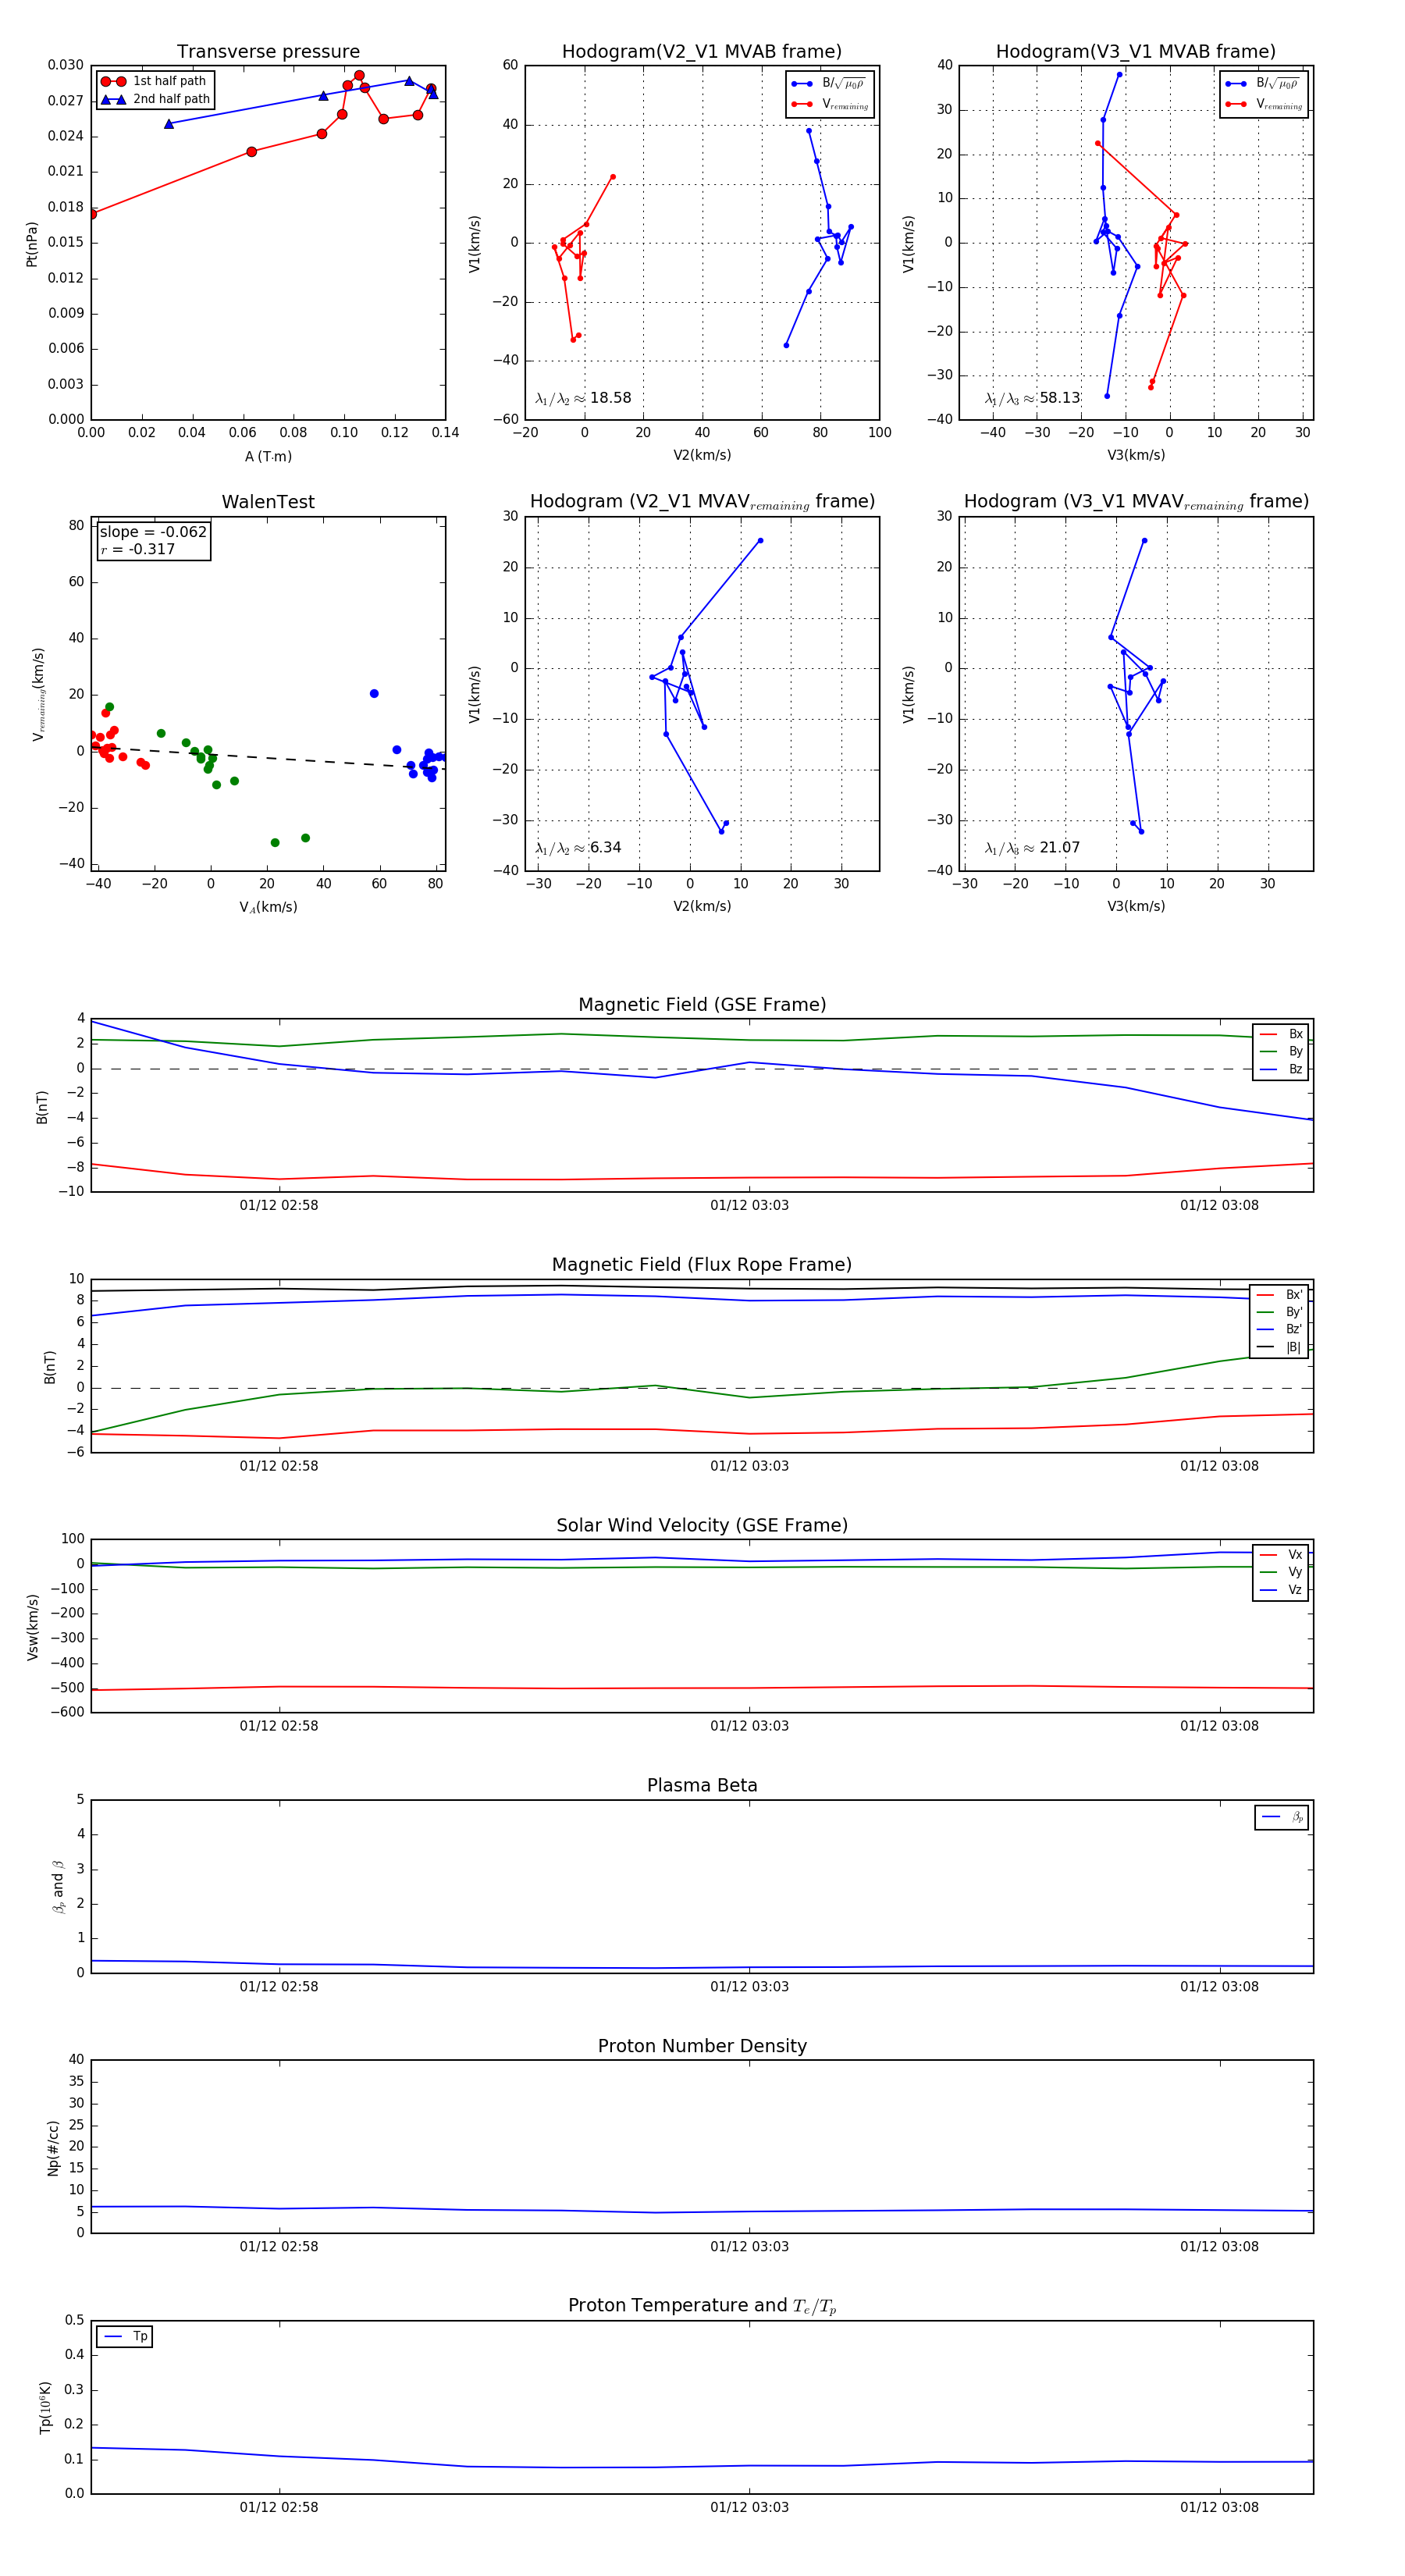Click the "V2(km/s)" label under the V2_V1 MVAB hodogram
This screenshot has width=1405, height=2576.
coord(702,455)
